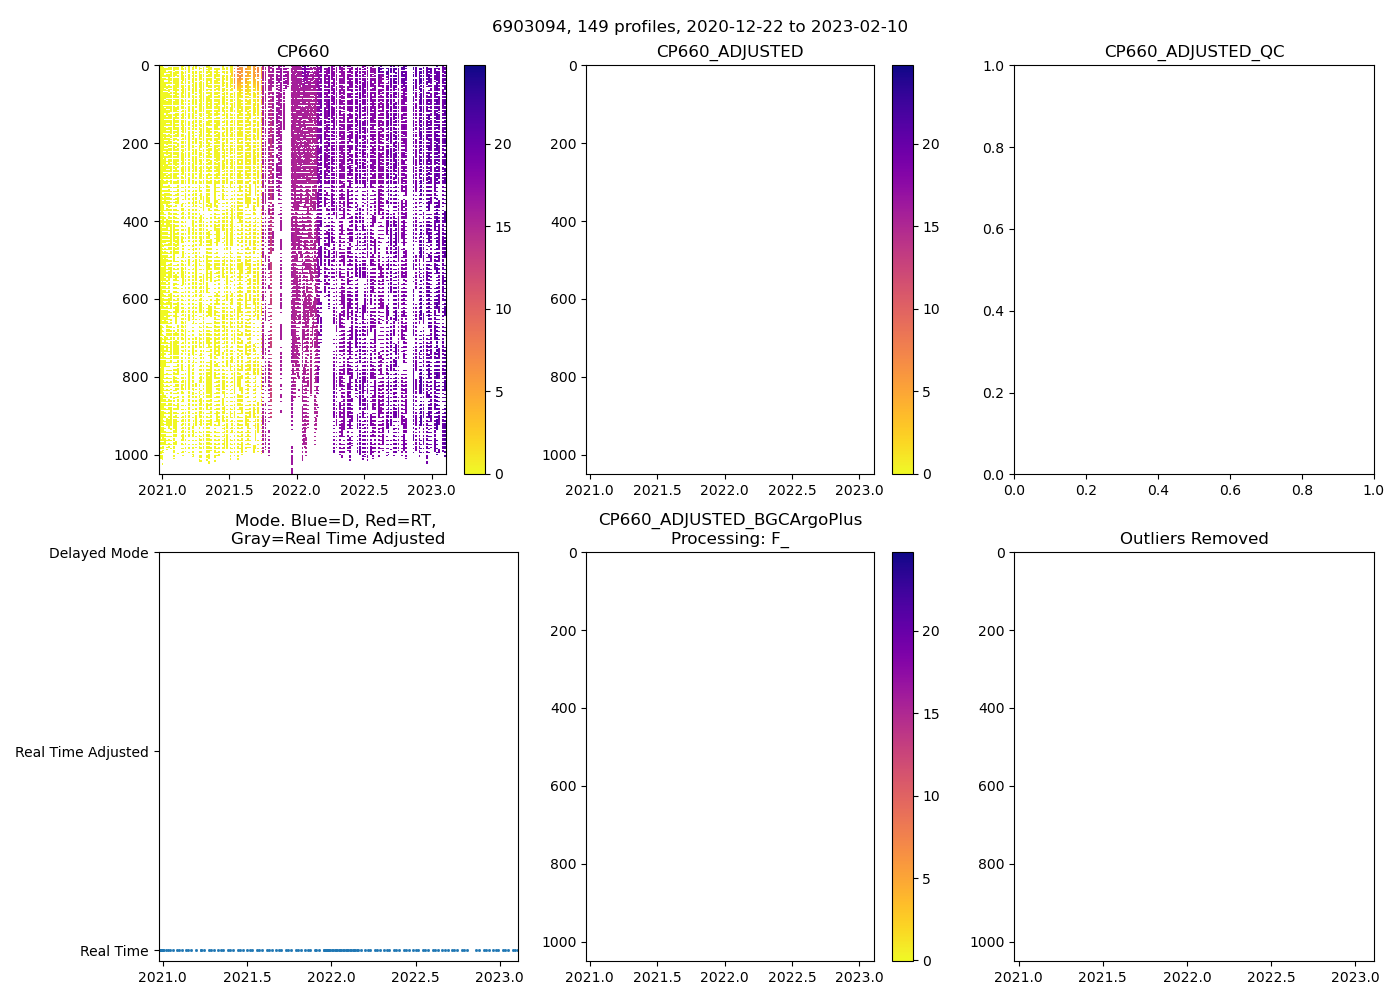Screen dimensions: 1400x1000
Task: Select the "CP660_ADJUSTED_QC" plot title
Action: pos(1193,52)
